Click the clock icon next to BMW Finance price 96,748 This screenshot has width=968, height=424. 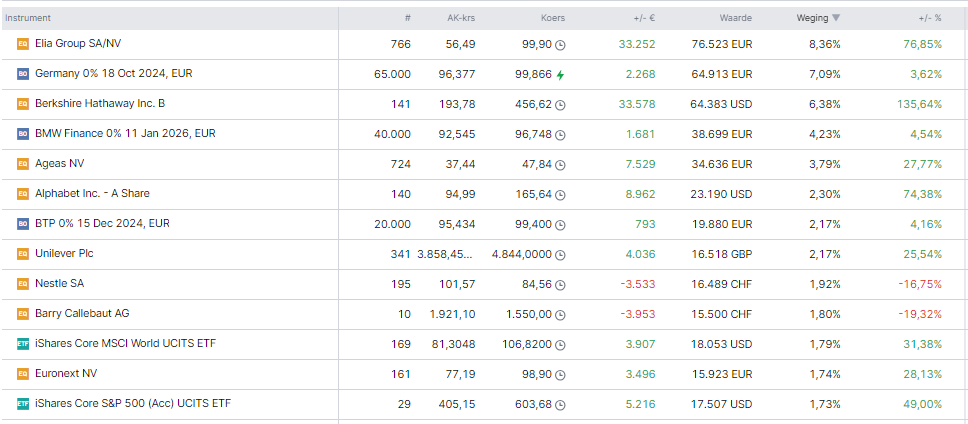click(x=560, y=135)
